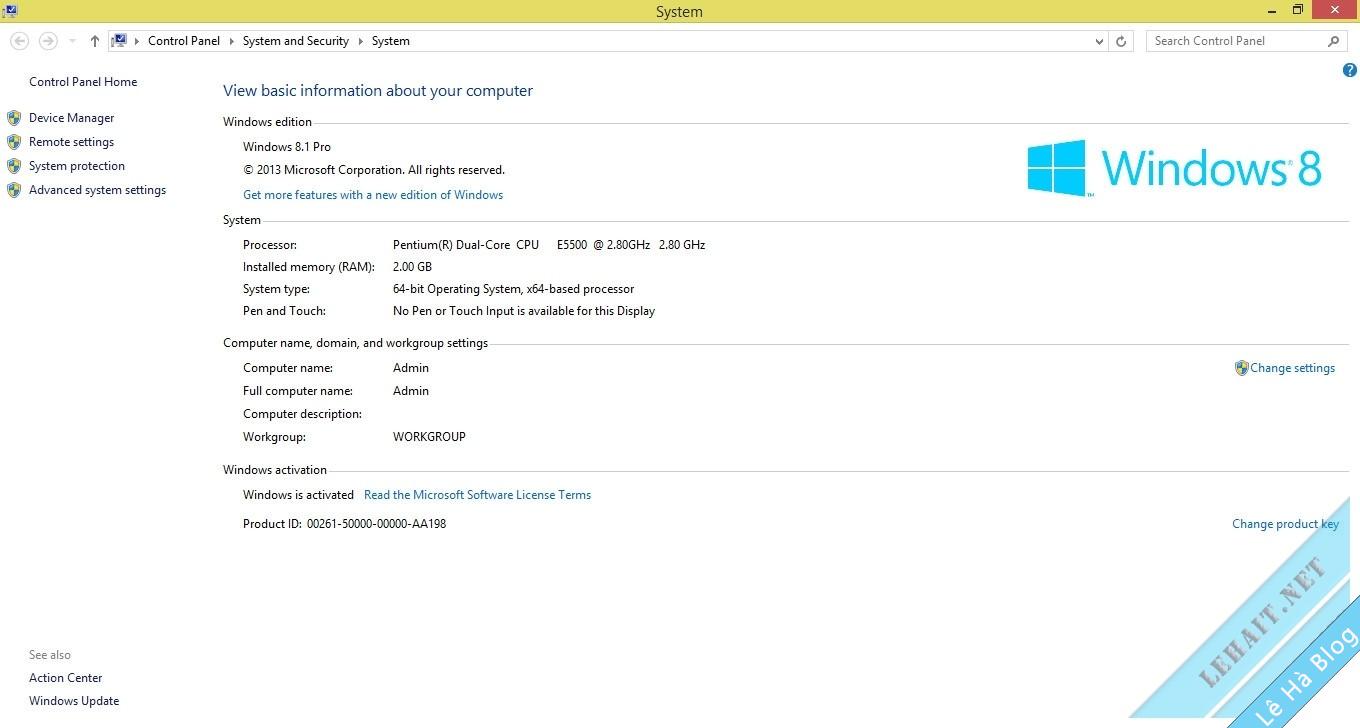Open Advanced system settings

(98, 190)
